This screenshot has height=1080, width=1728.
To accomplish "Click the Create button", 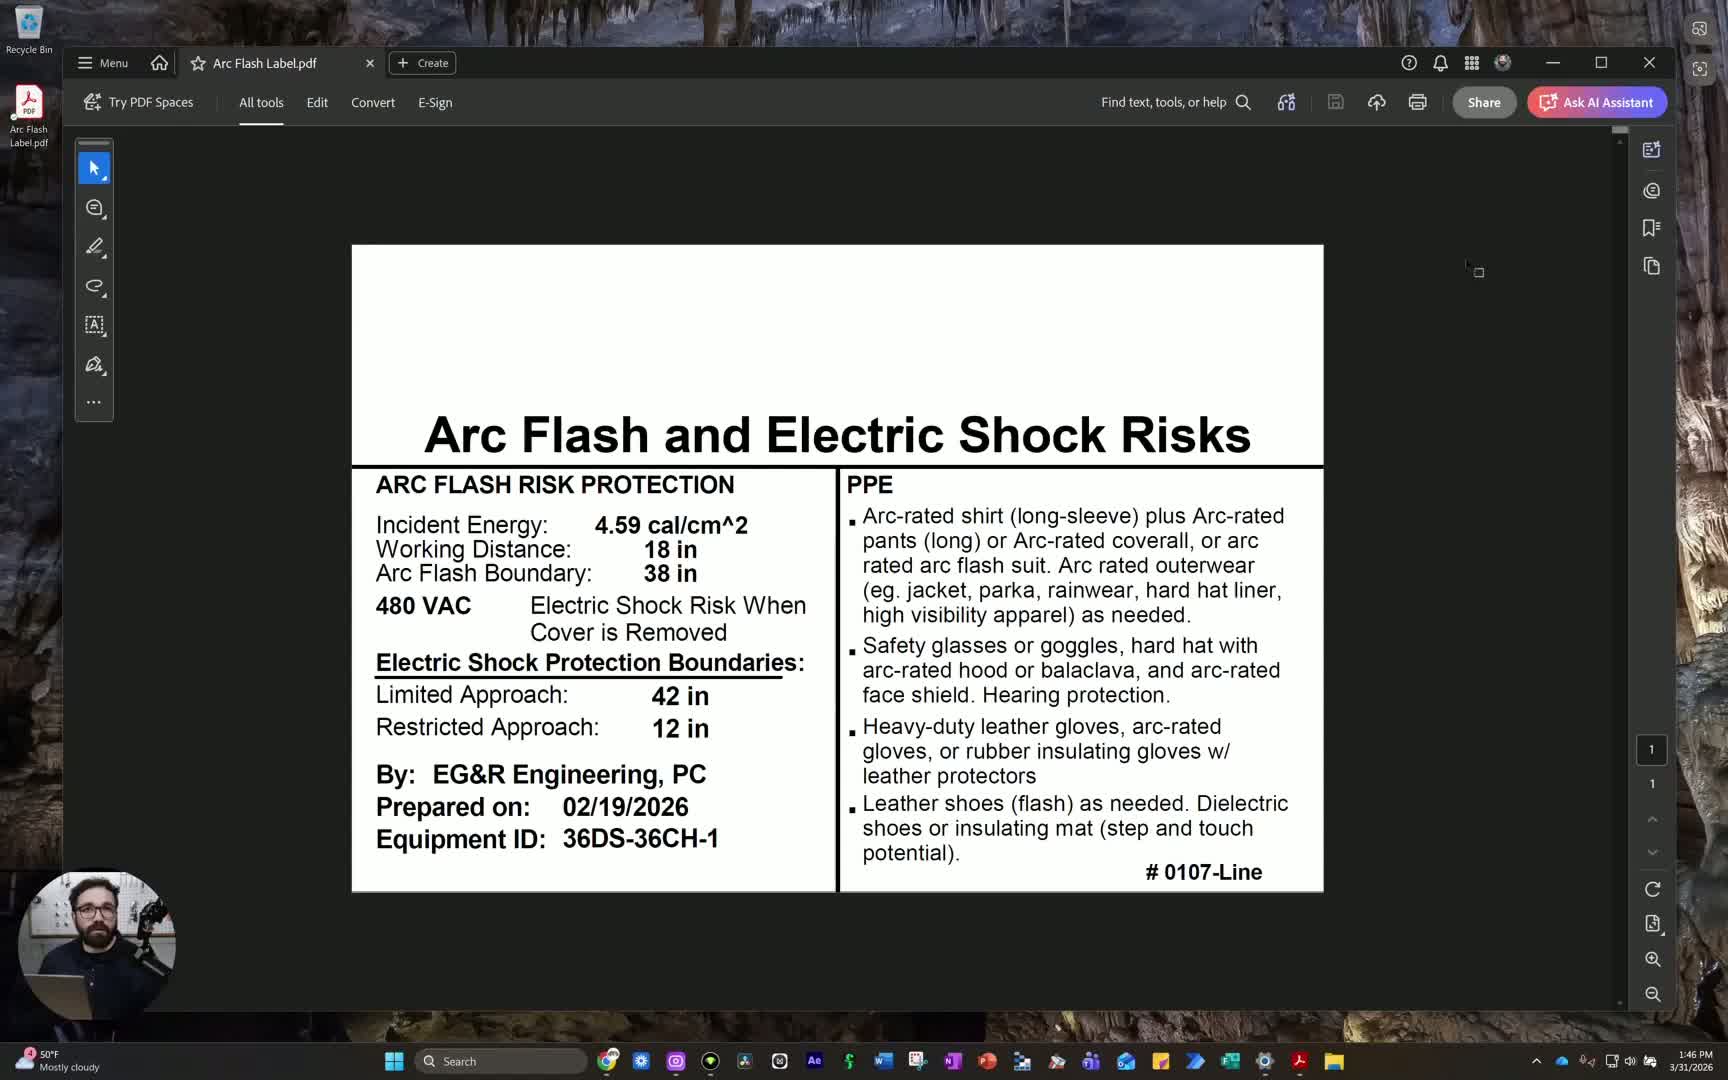I will click(x=422, y=63).
